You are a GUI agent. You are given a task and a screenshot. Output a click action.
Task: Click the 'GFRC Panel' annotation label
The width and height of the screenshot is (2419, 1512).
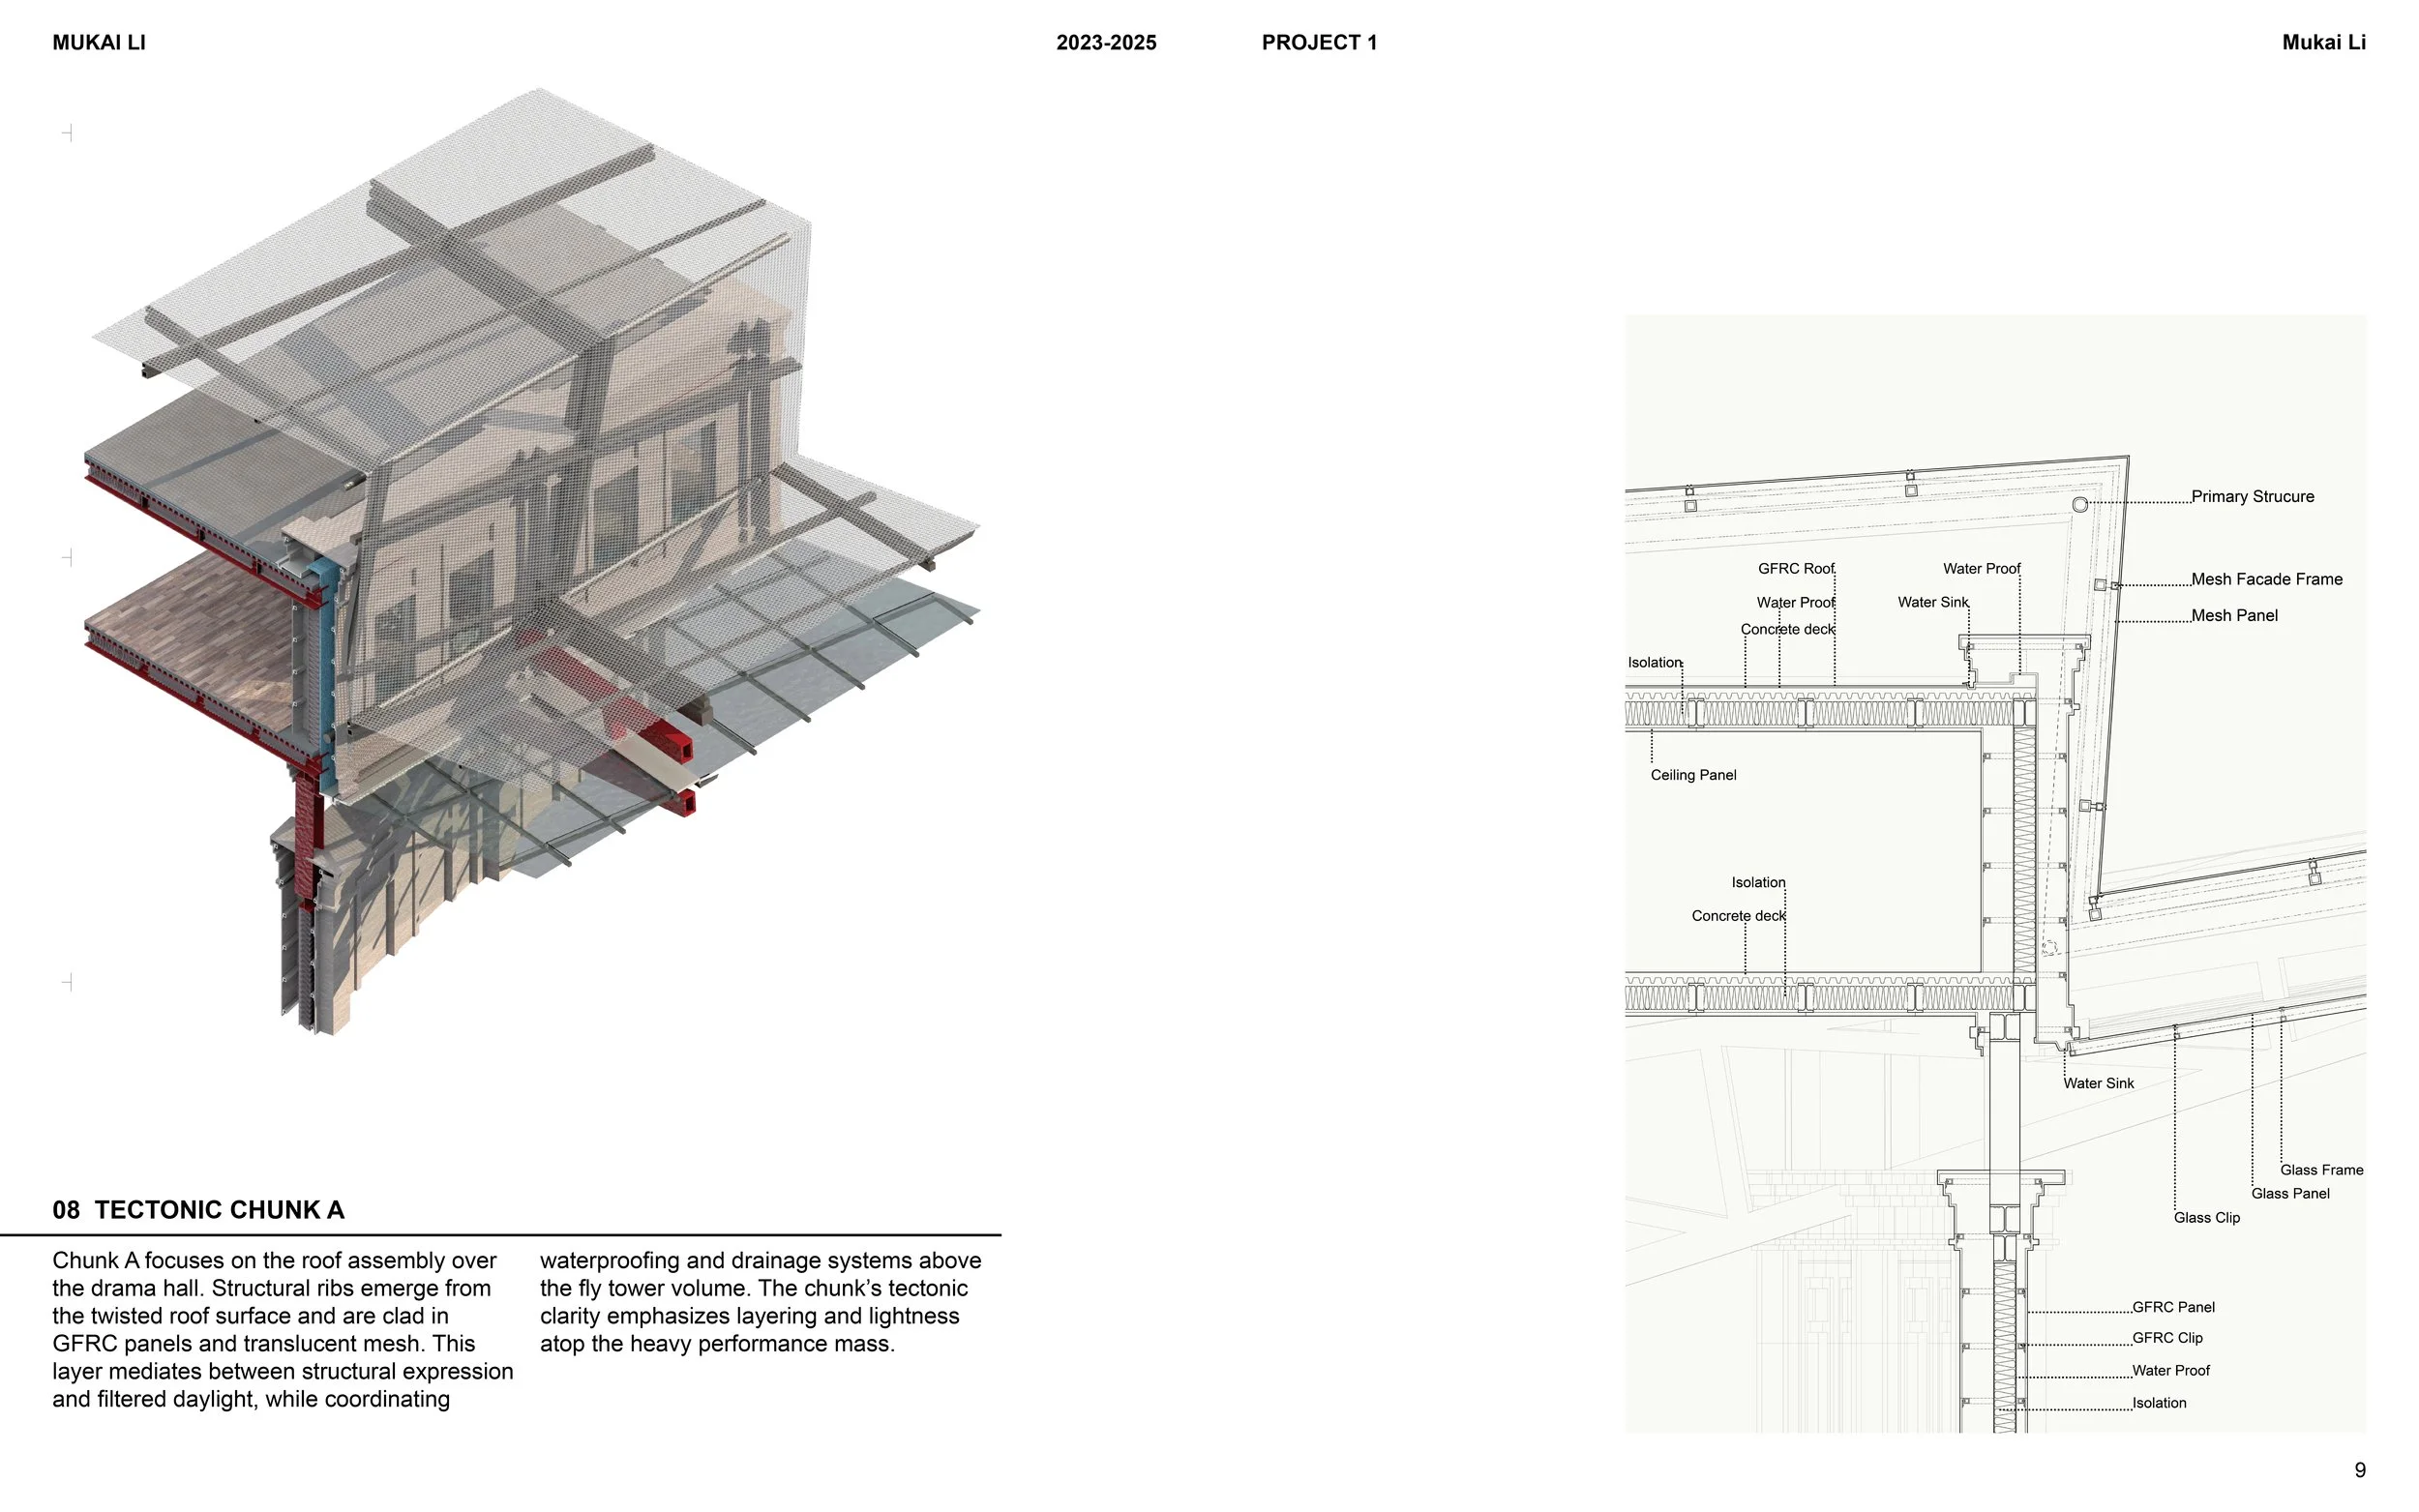click(x=2173, y=1307)
